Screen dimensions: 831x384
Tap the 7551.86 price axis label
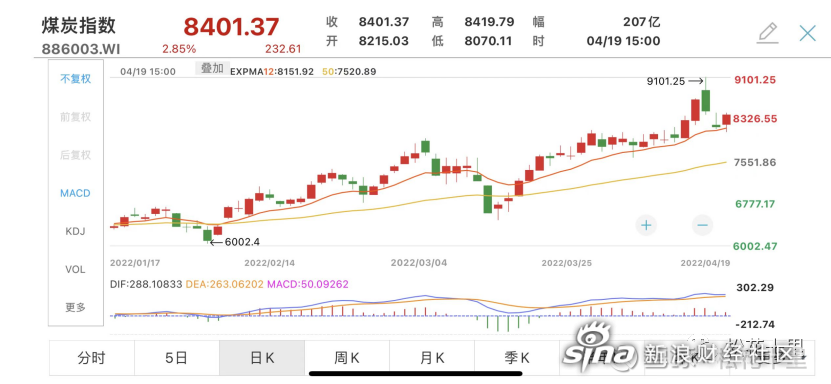coord(755,163)
